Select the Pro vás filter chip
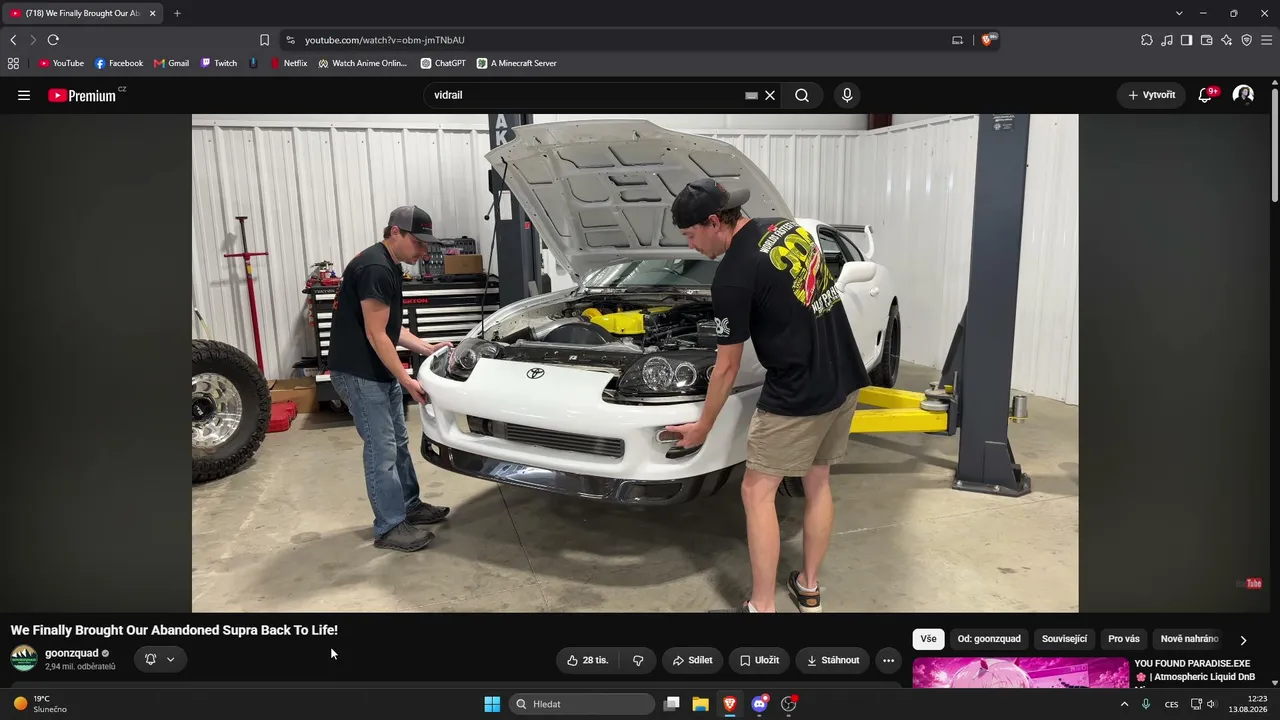 (x=1124, y=639)
